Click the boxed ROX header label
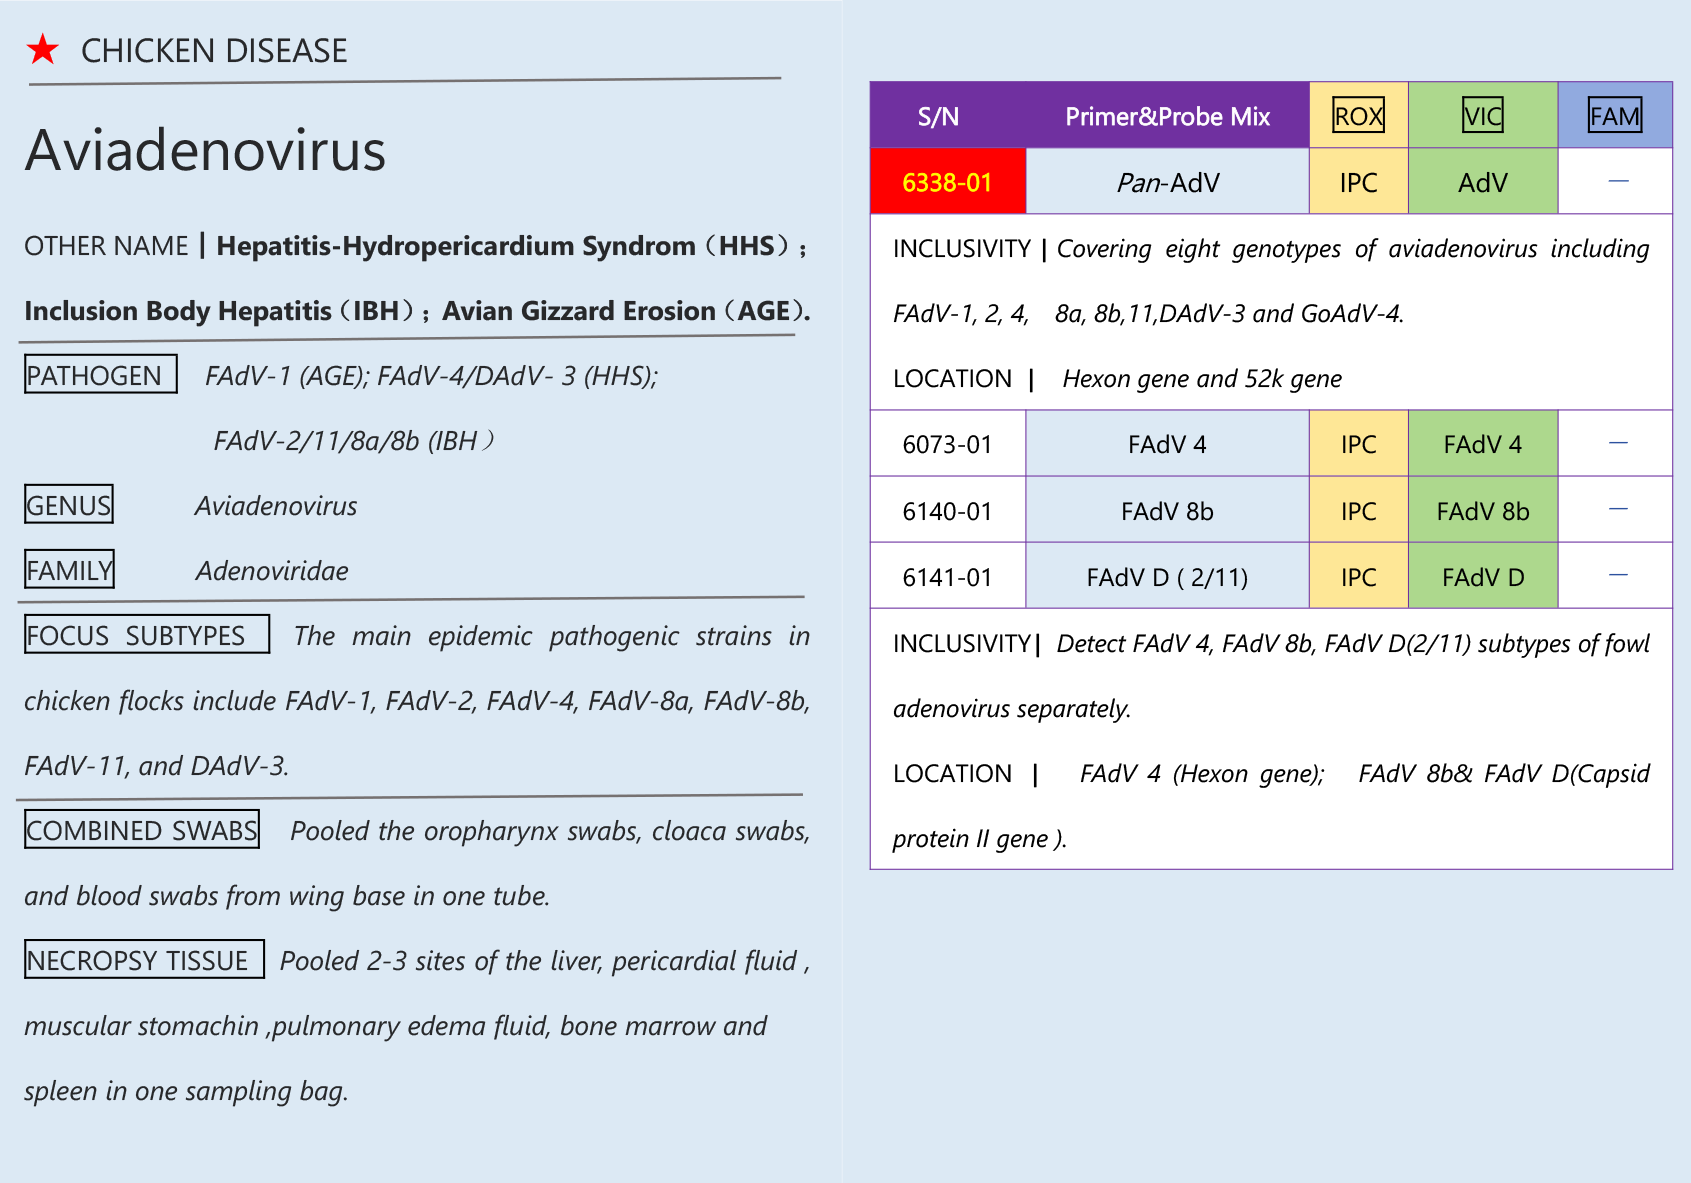The image size is (1691, 1183). click(x=1358, y=116)
